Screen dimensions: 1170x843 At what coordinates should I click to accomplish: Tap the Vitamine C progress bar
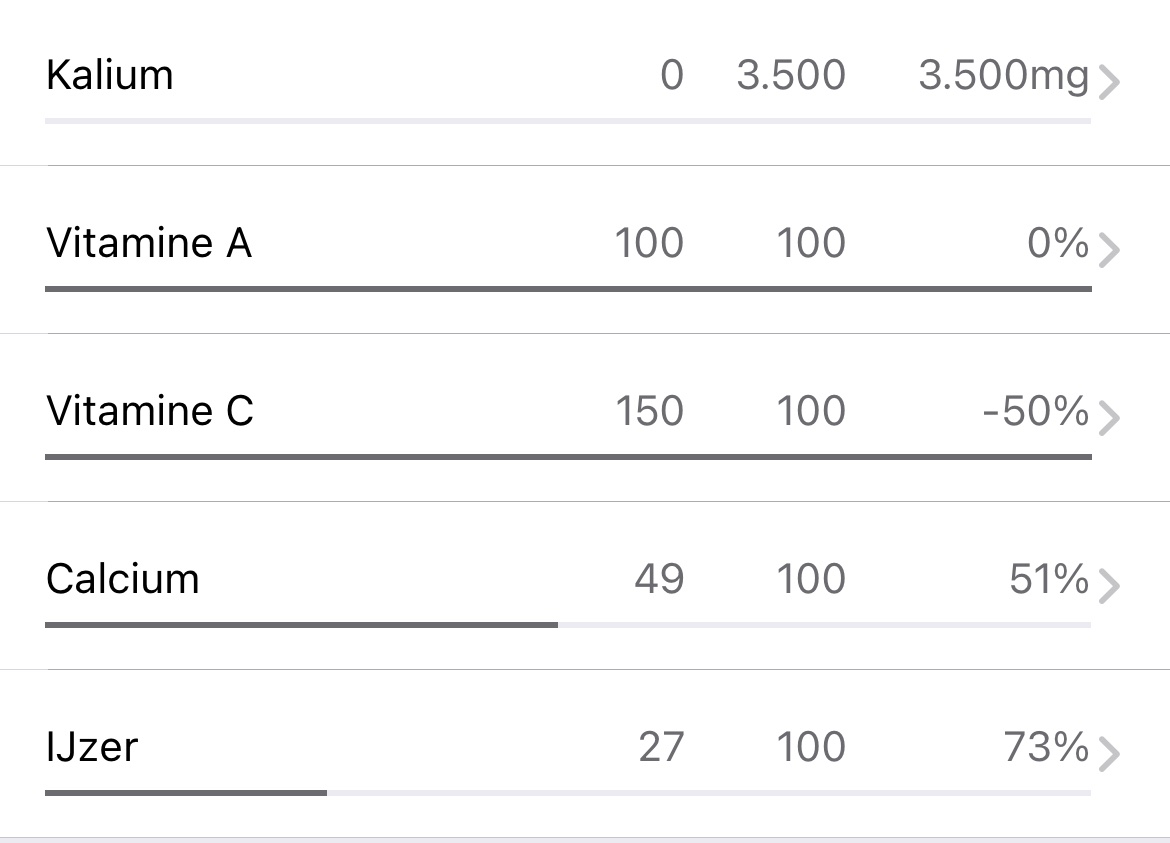(568, 457)
